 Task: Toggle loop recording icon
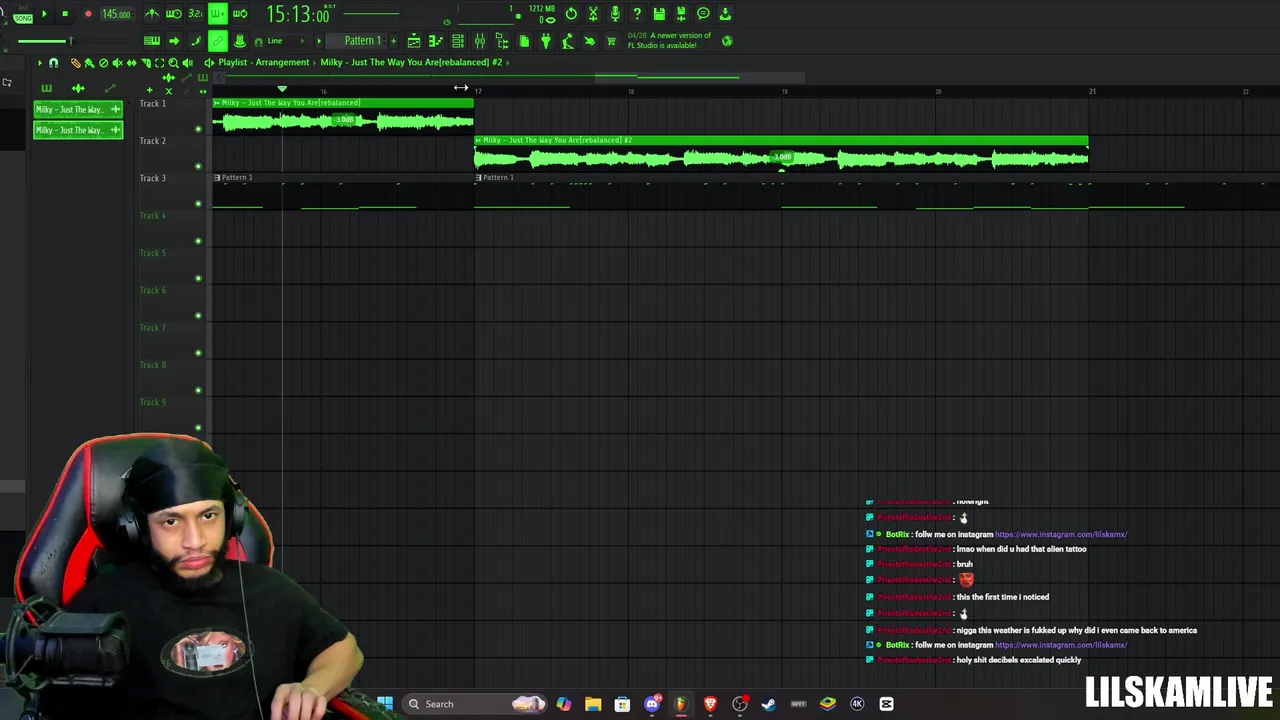pos(240,14)
